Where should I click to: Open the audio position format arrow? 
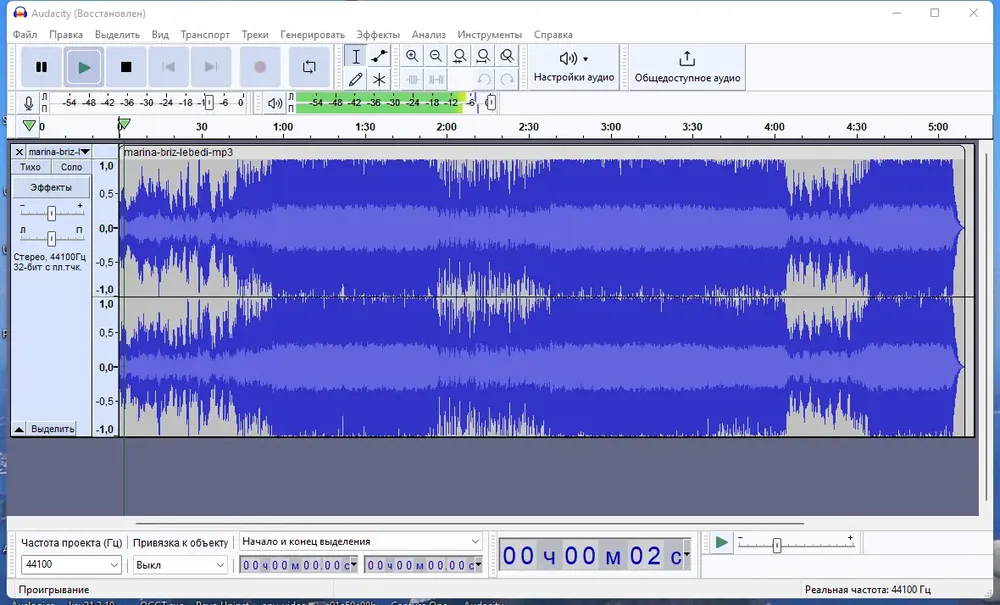(x=687, y=553)
